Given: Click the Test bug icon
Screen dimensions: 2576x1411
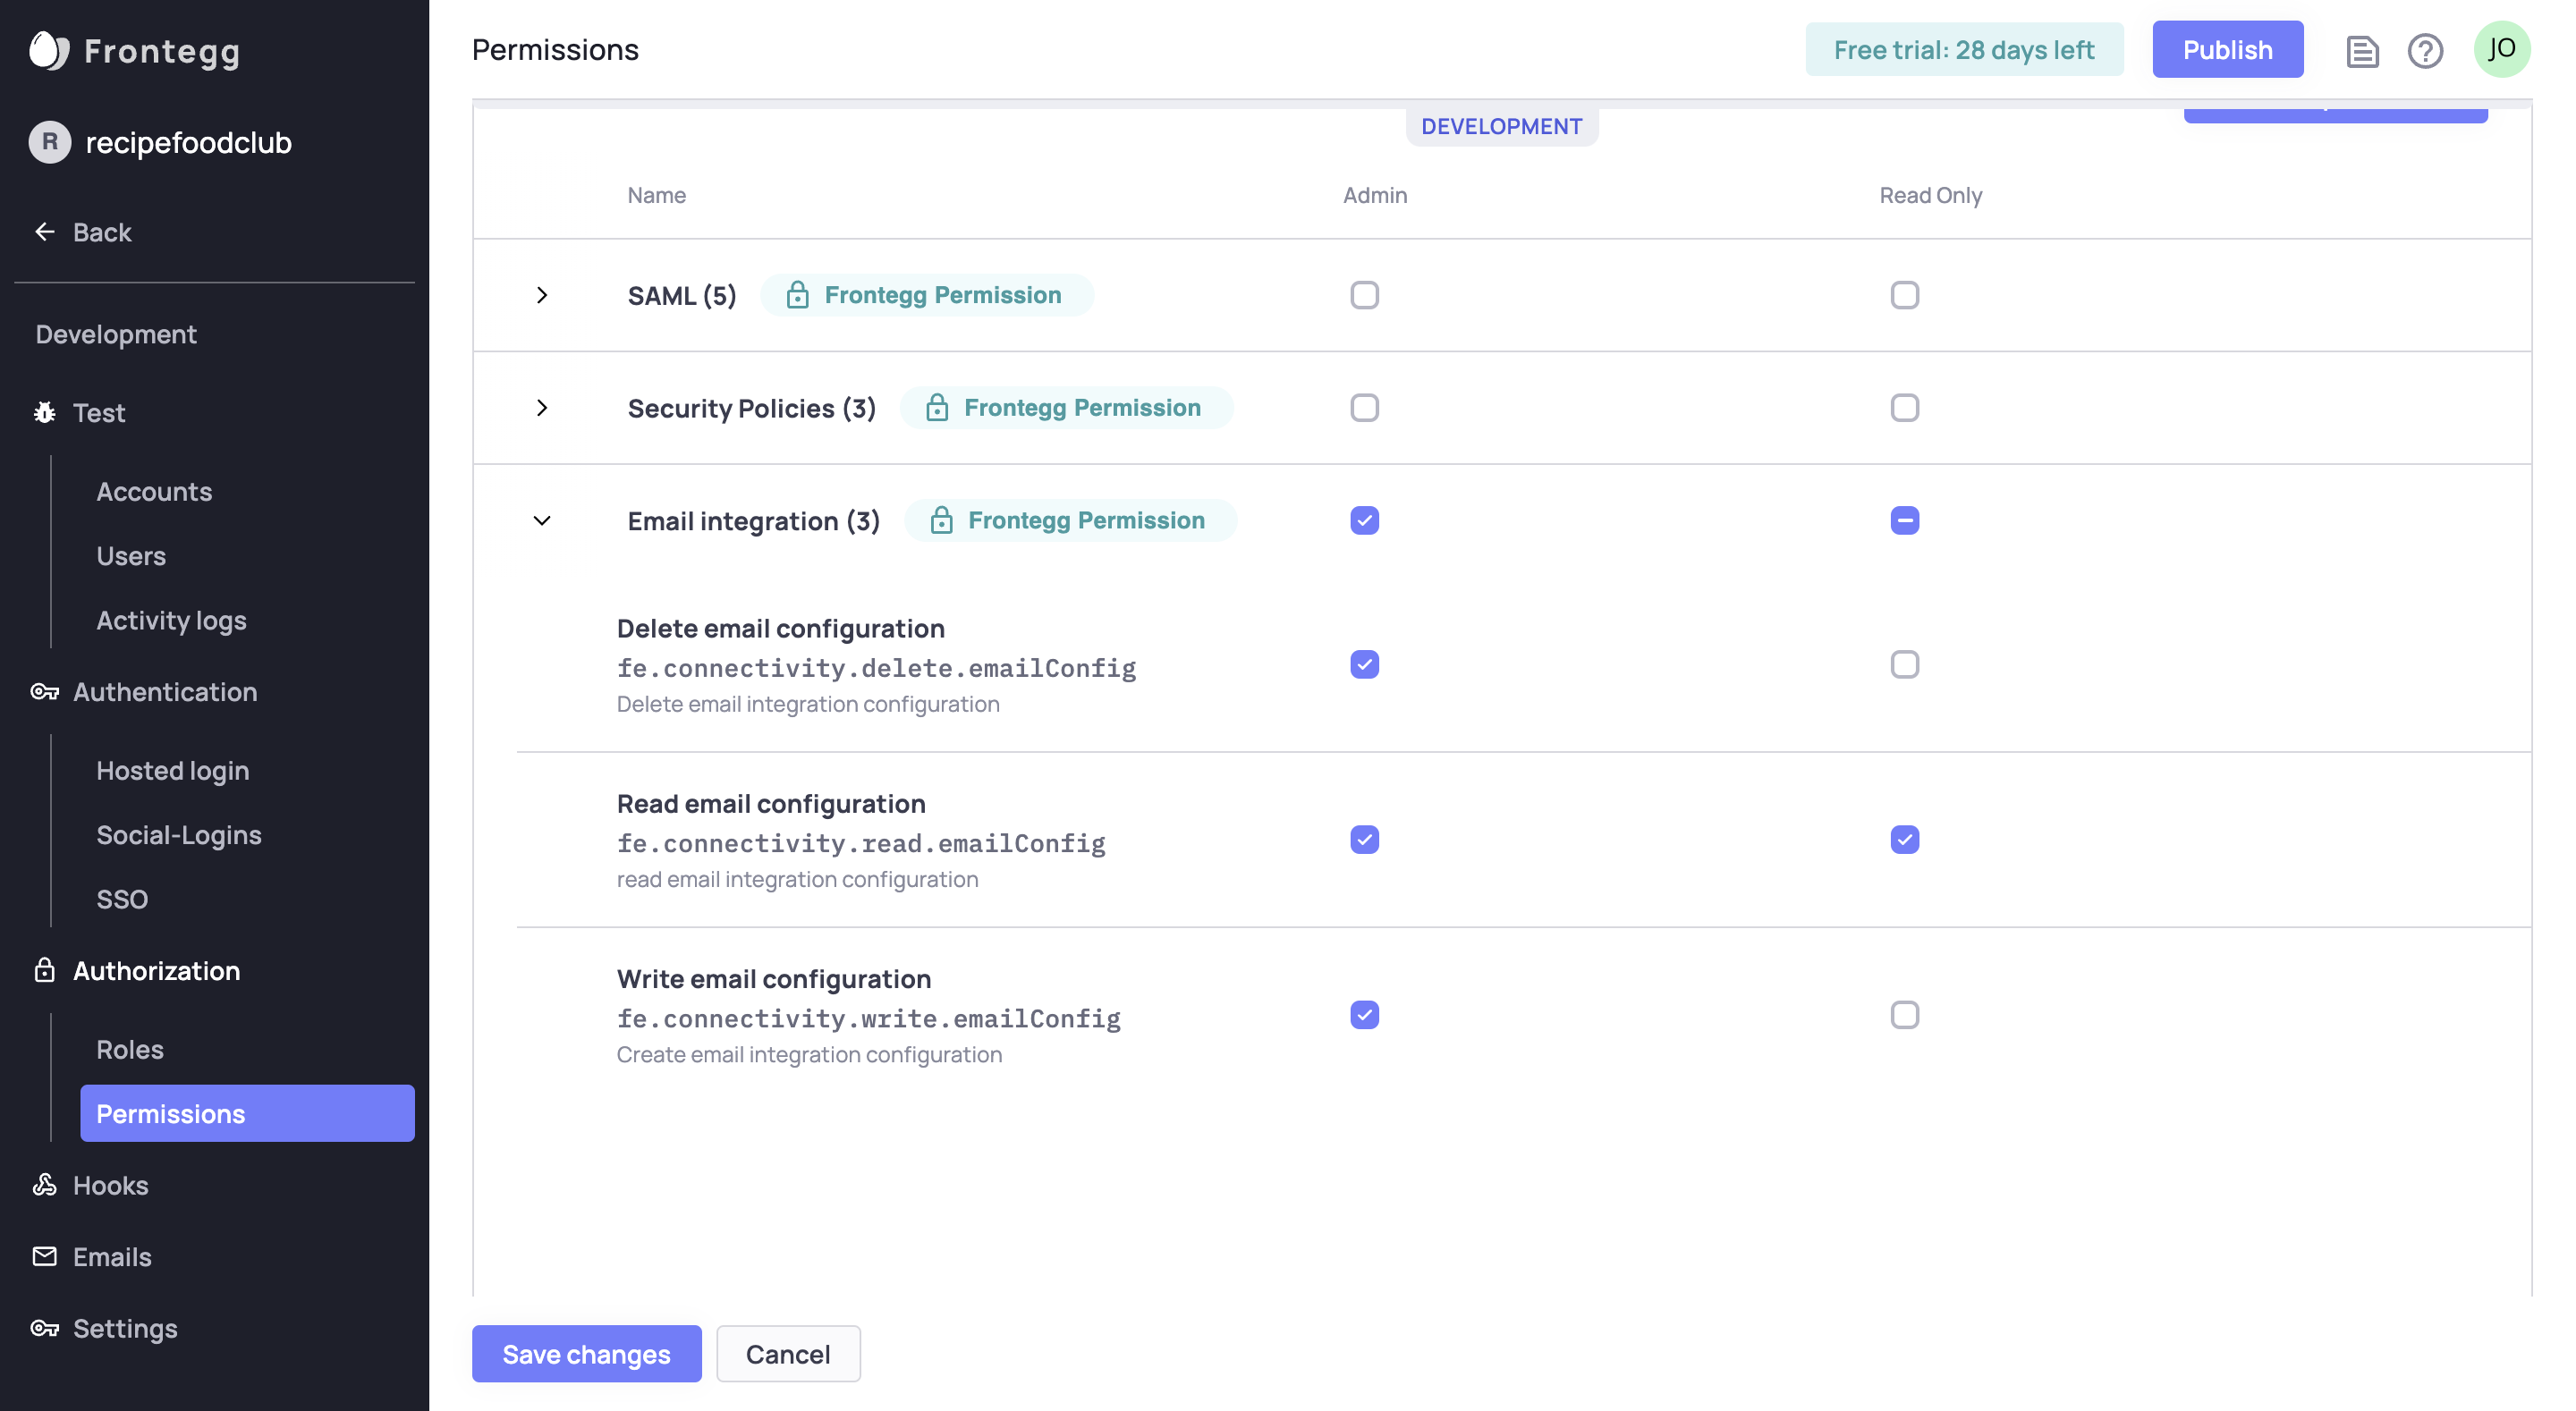Looking at the screenshot, I should pyautogui.click(x=45, y=412).
